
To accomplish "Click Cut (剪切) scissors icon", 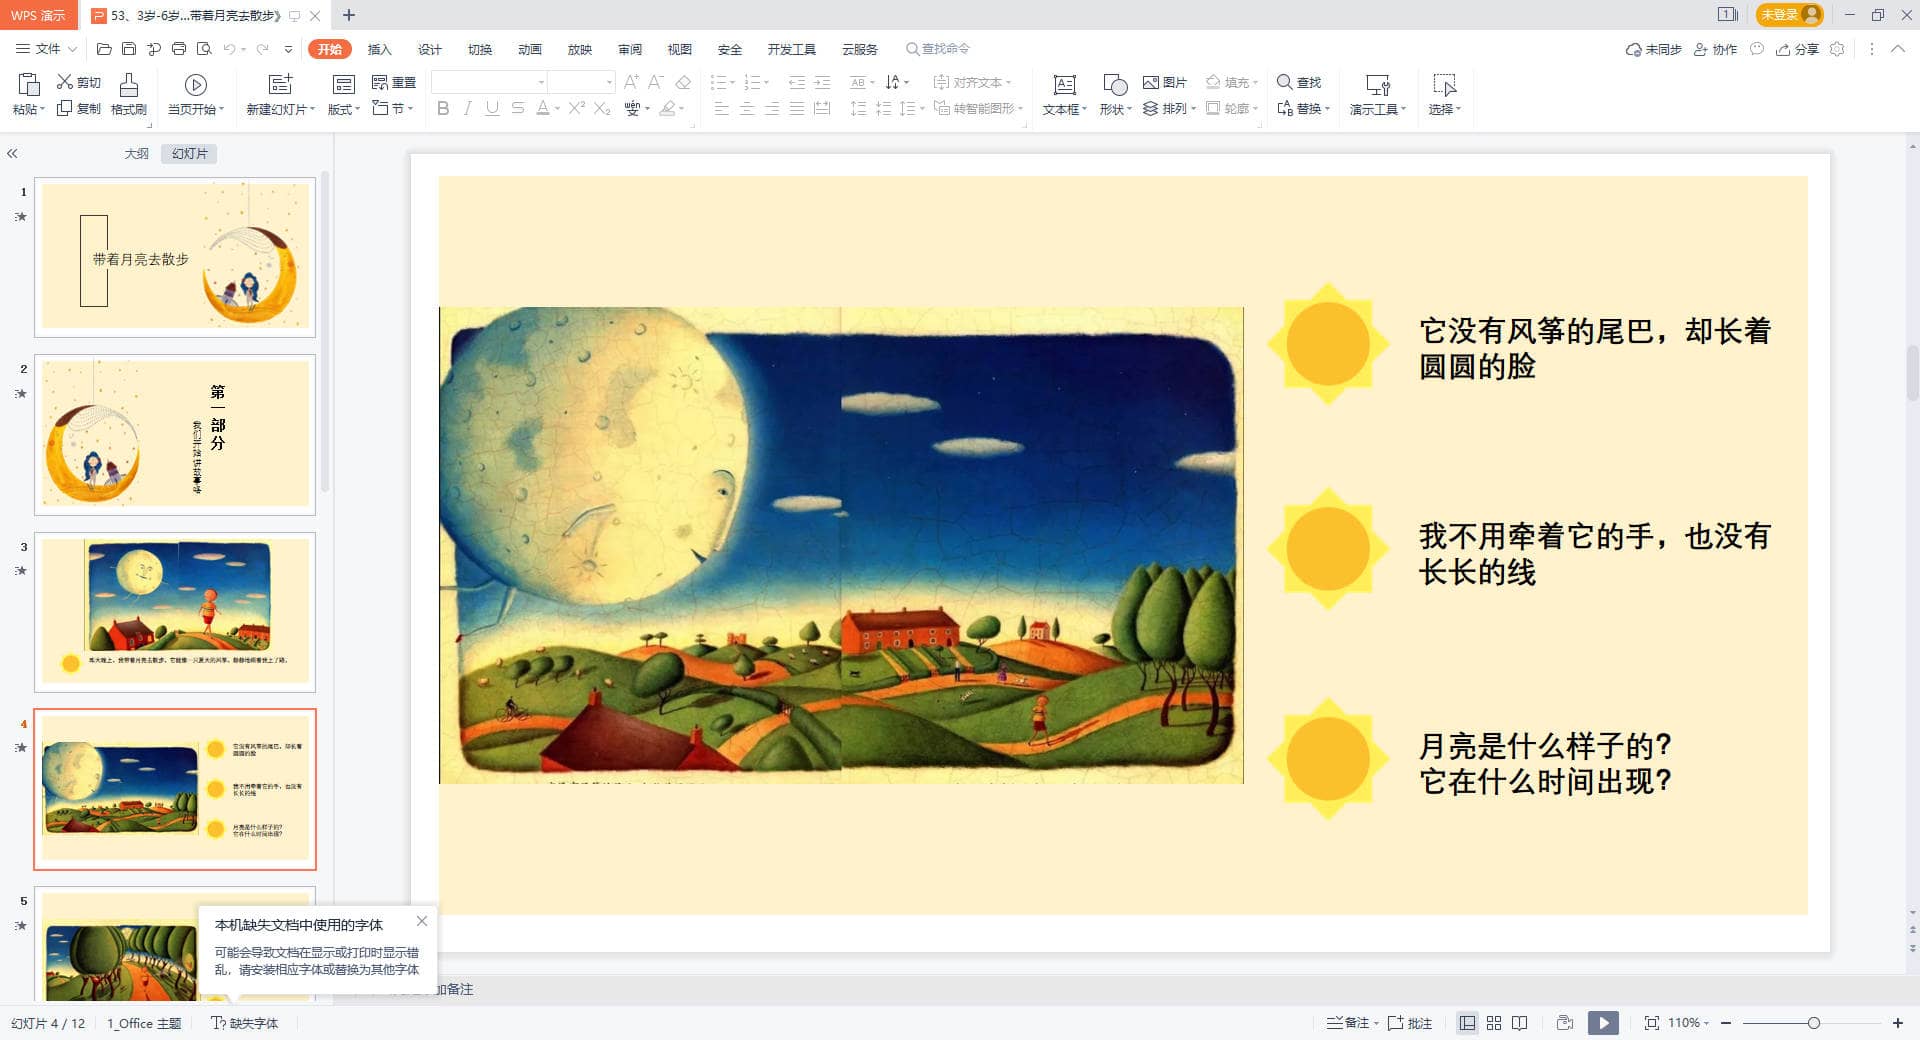I will [65, 82].
